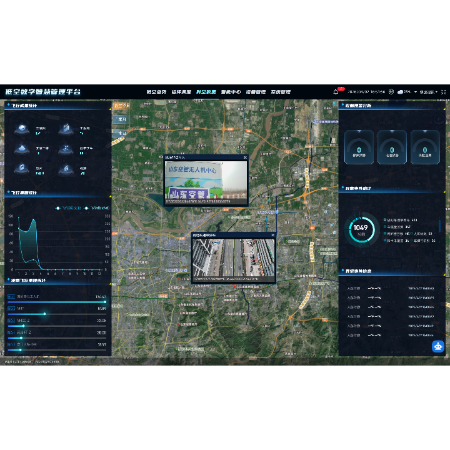Click the scrollbar beside the donut chart legend
The image size is (450, 450).
click(440, 226)
